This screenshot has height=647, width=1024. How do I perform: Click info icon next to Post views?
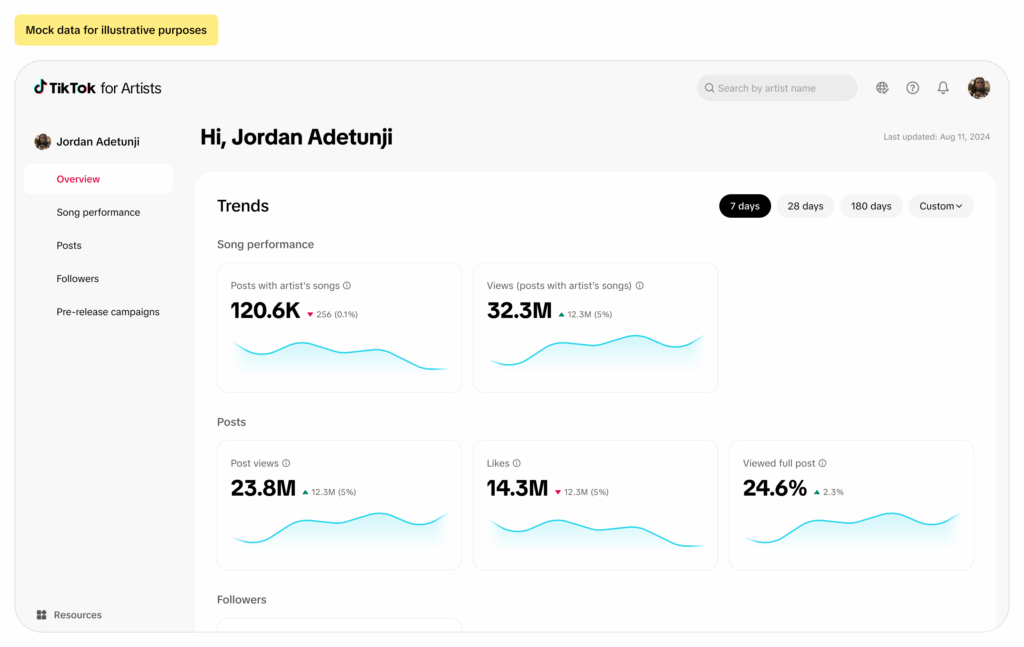click(286, 464)
